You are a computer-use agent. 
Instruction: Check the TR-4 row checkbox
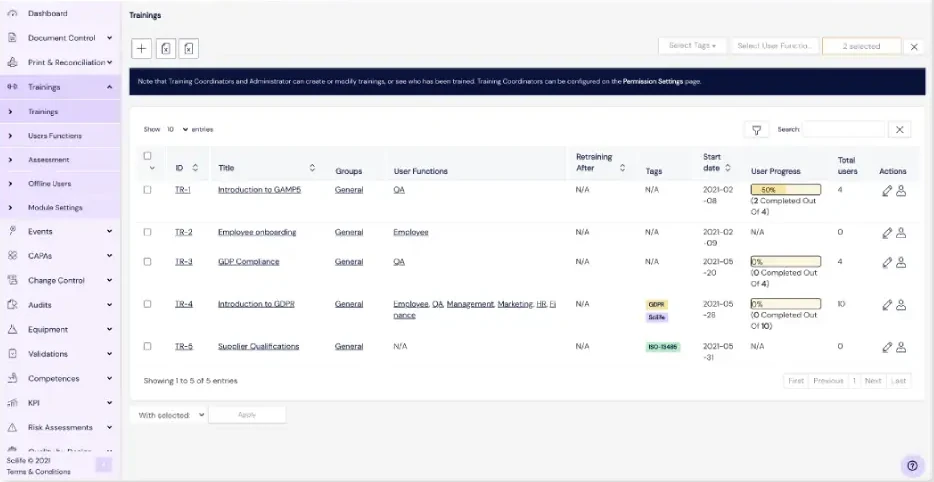click(x=147, y=304)
